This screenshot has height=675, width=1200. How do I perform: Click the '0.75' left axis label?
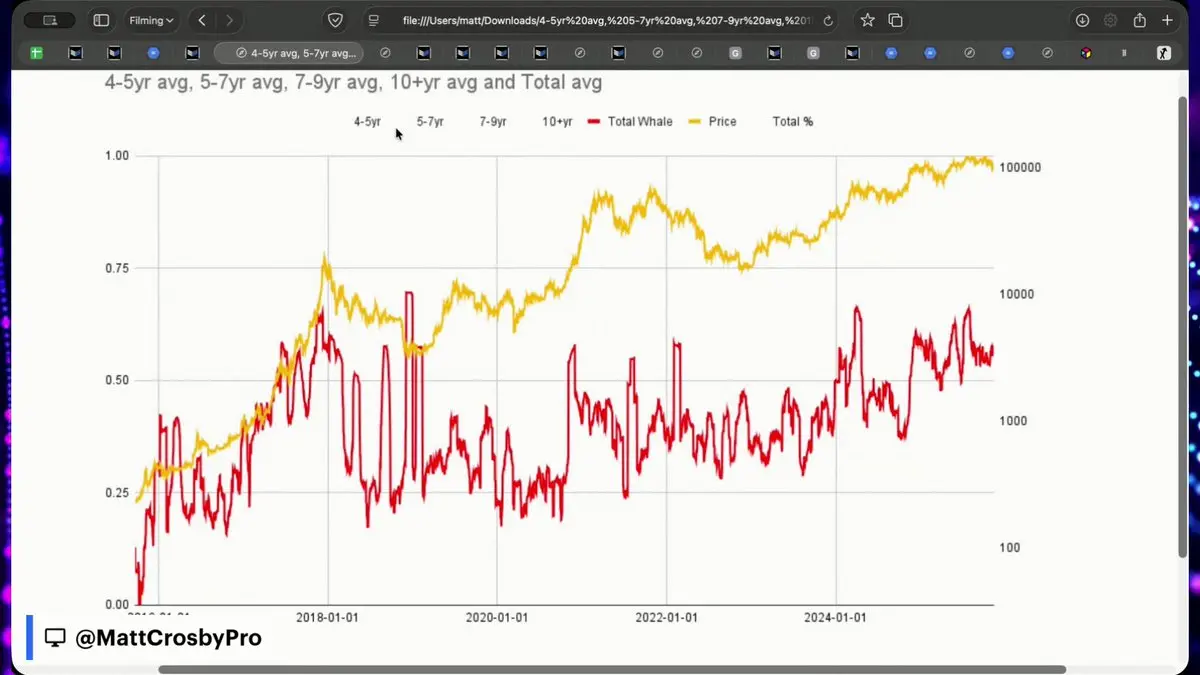click(x=117, y=268)
